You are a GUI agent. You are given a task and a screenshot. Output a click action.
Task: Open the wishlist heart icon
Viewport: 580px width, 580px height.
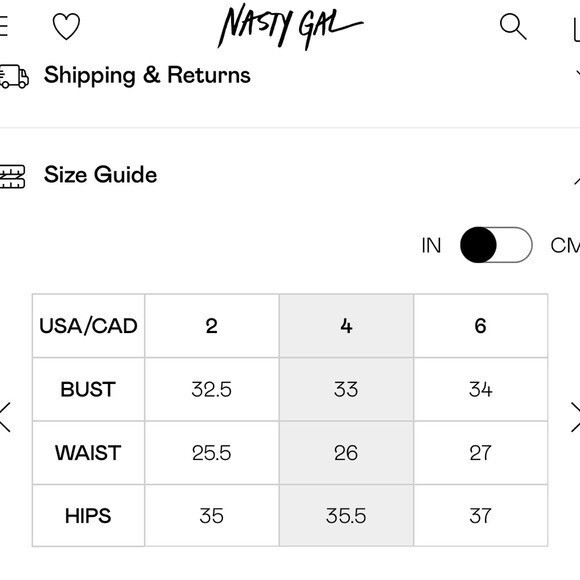click(66, 26)
